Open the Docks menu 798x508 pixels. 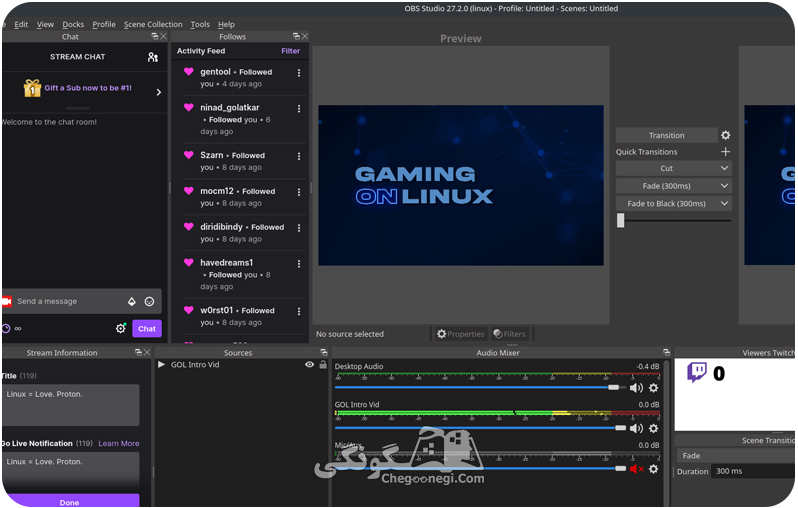click(x=73, y=24)
